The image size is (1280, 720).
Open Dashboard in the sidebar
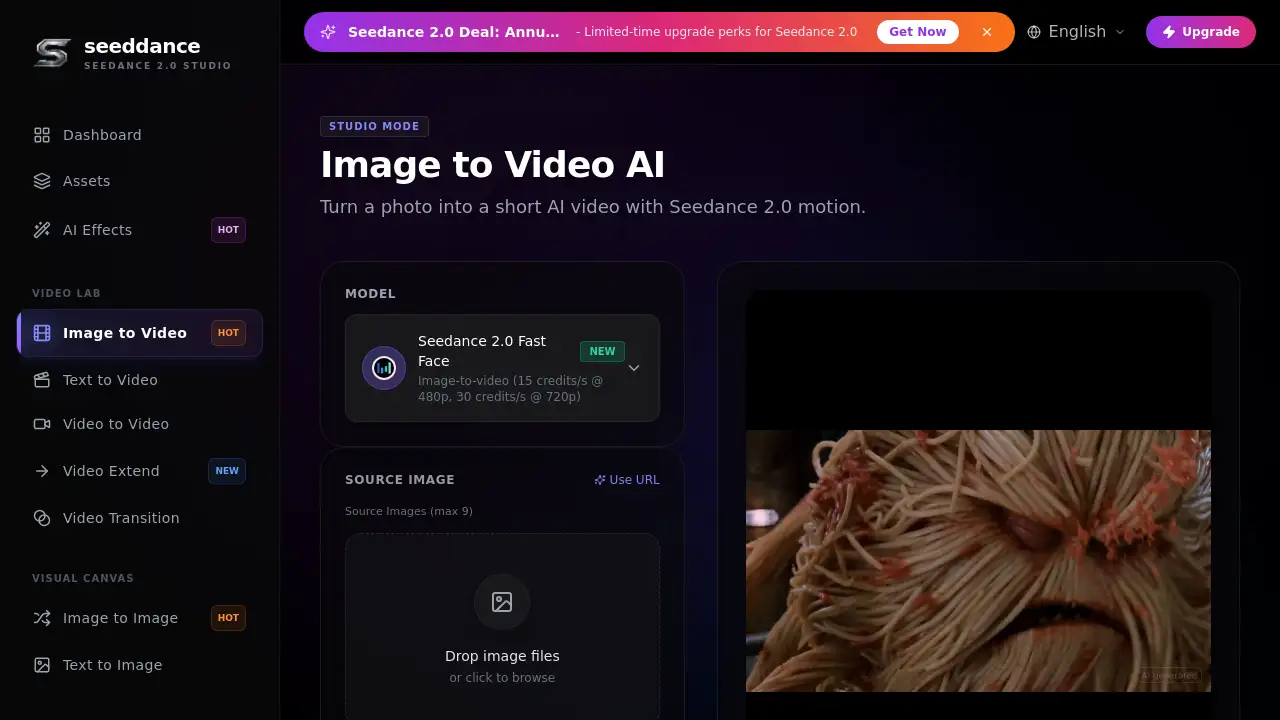click(x=140, y=135)
